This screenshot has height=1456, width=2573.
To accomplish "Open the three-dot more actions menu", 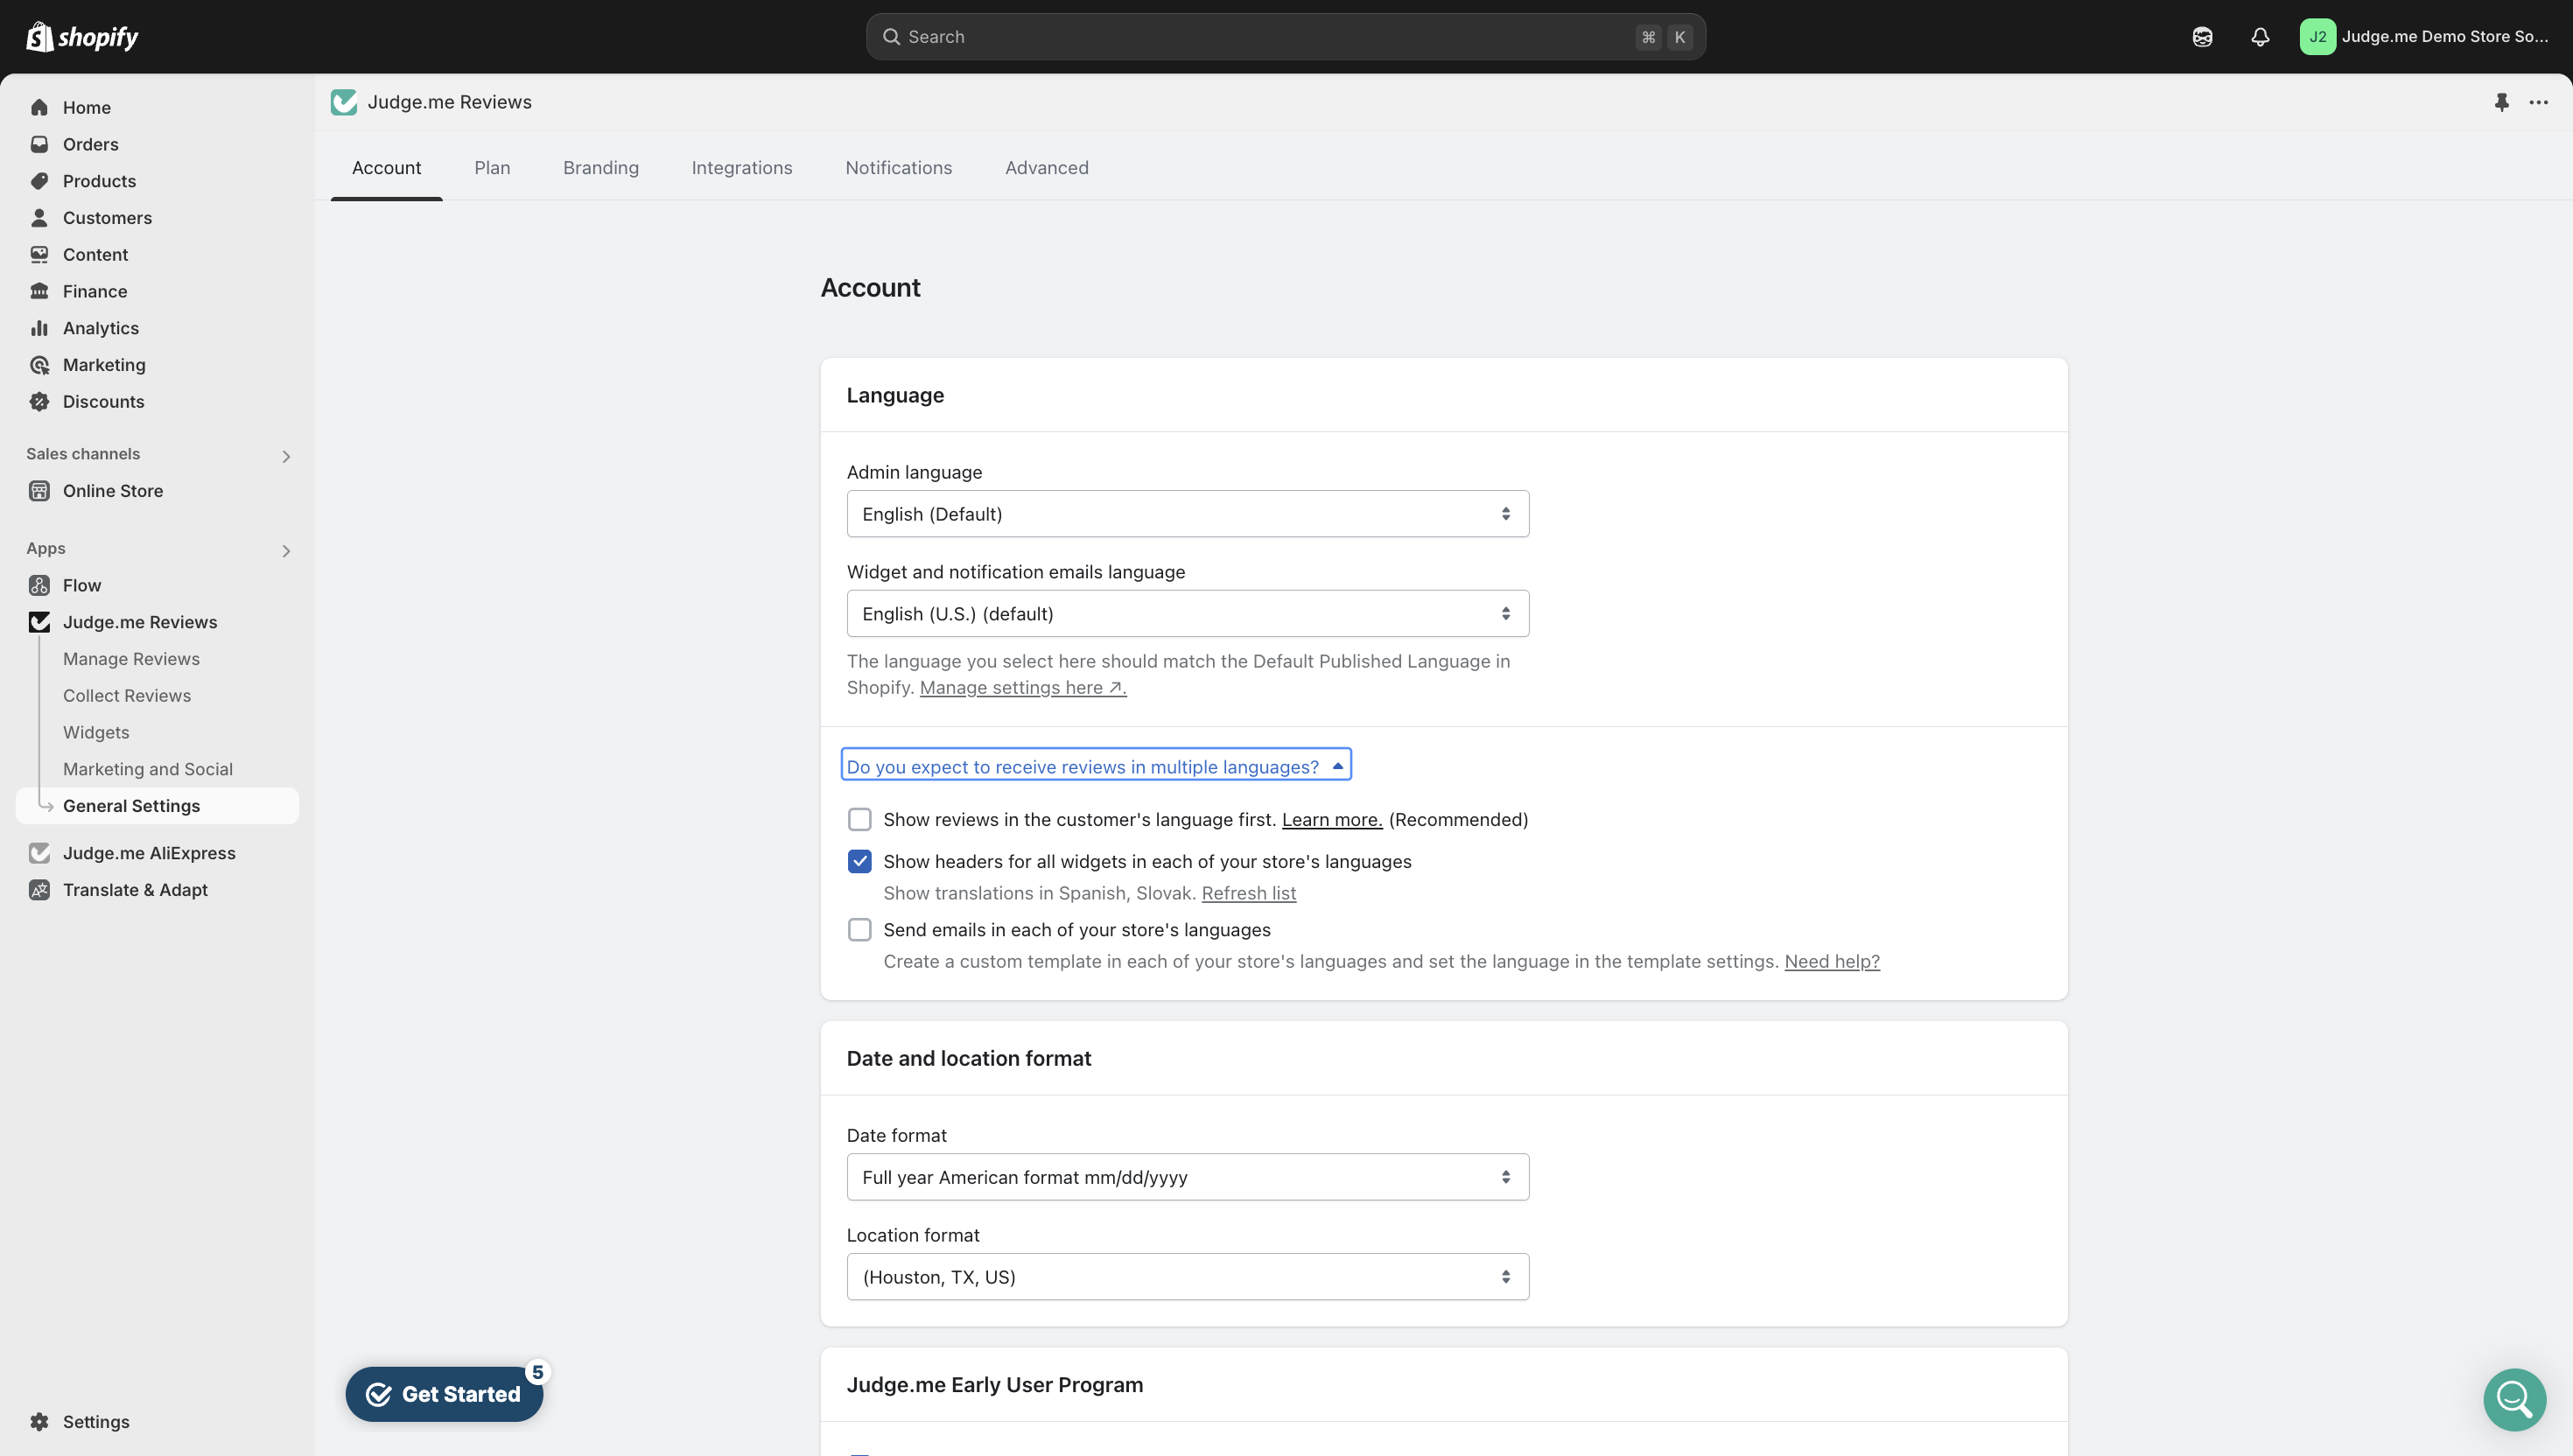I will pyautogui.click(x=2538, y=102).
